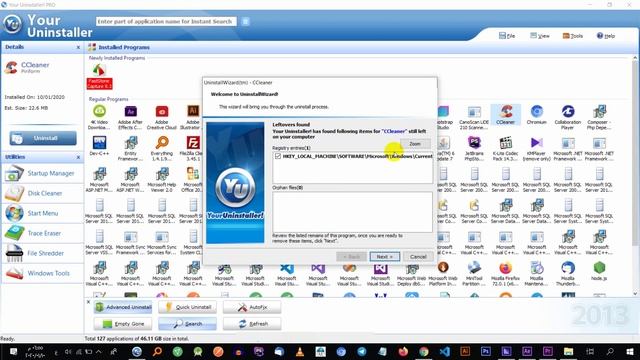Image resolution: width=640 pixels, height=360 pixels.
Task: Select the Mozilla Thunderbird program icon
Action: [568, 273]
